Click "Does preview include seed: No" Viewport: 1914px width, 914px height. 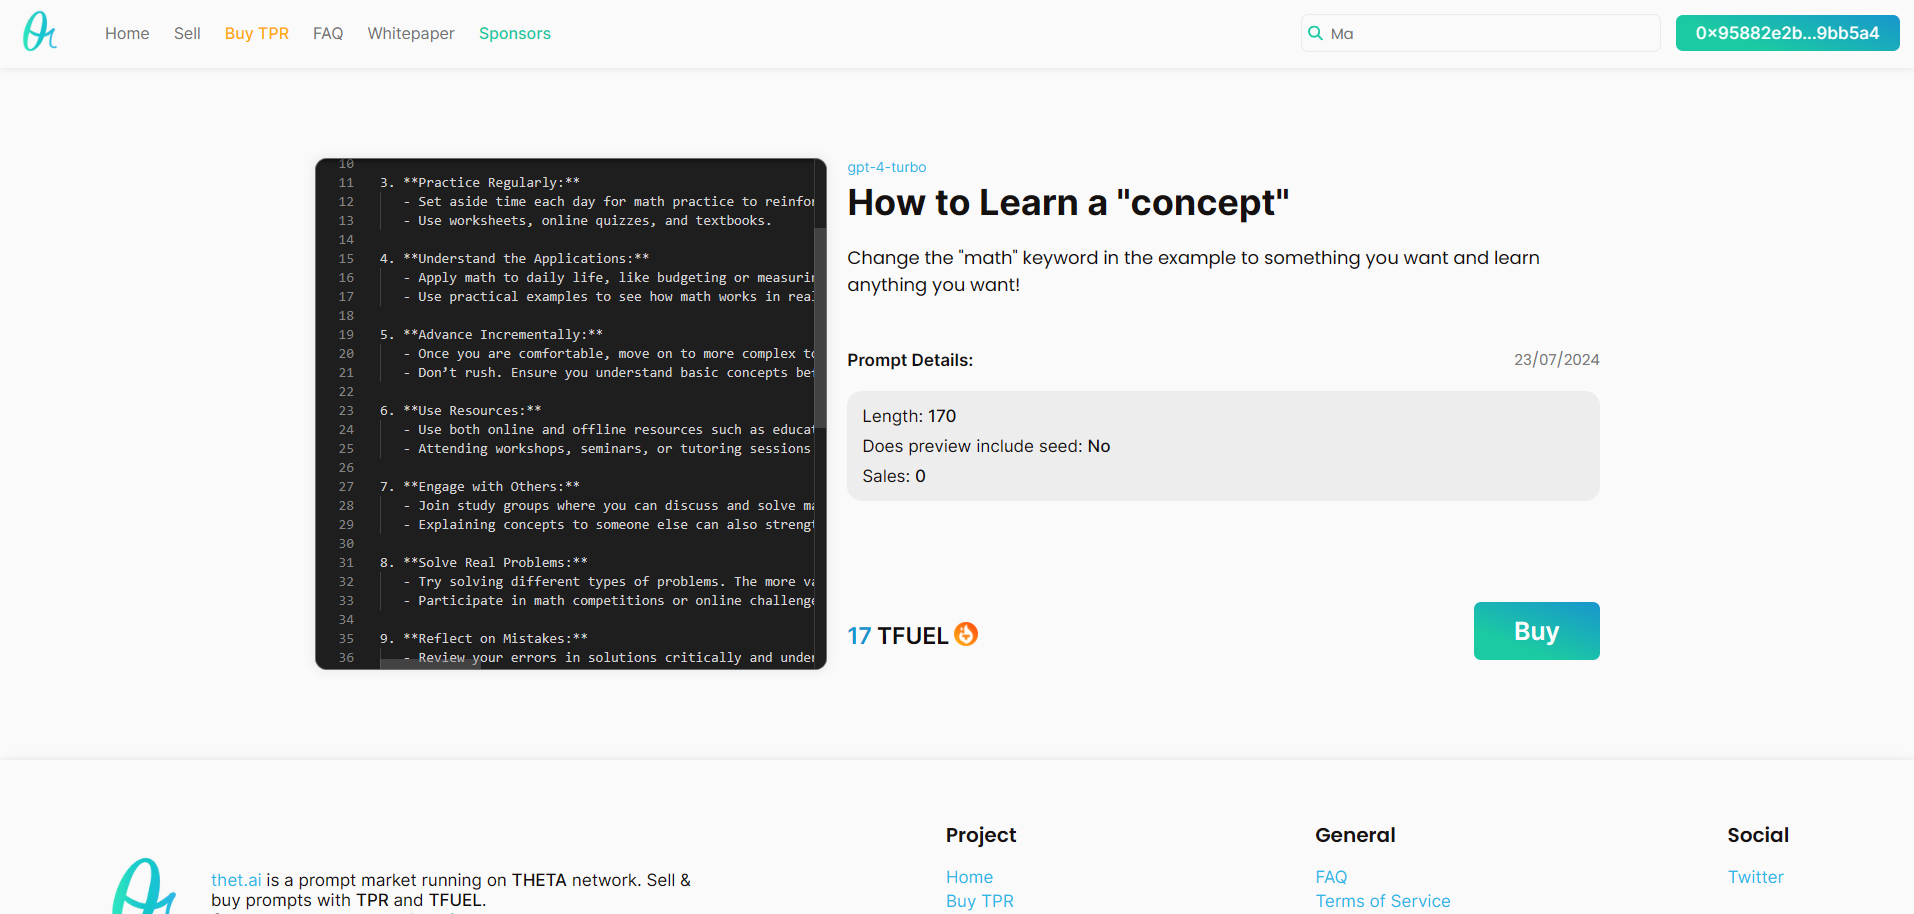tap(986, 446)
